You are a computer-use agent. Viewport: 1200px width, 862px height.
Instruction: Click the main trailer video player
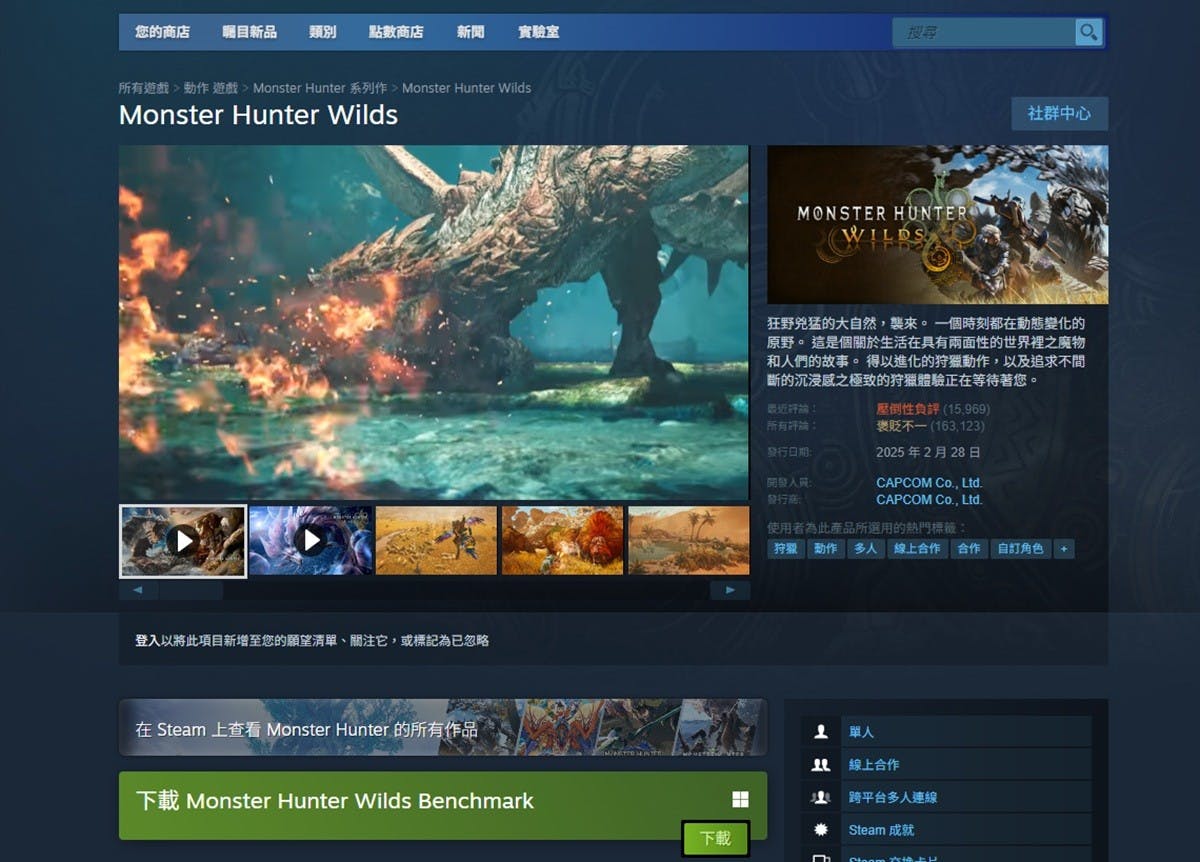(x=434, y=322)
